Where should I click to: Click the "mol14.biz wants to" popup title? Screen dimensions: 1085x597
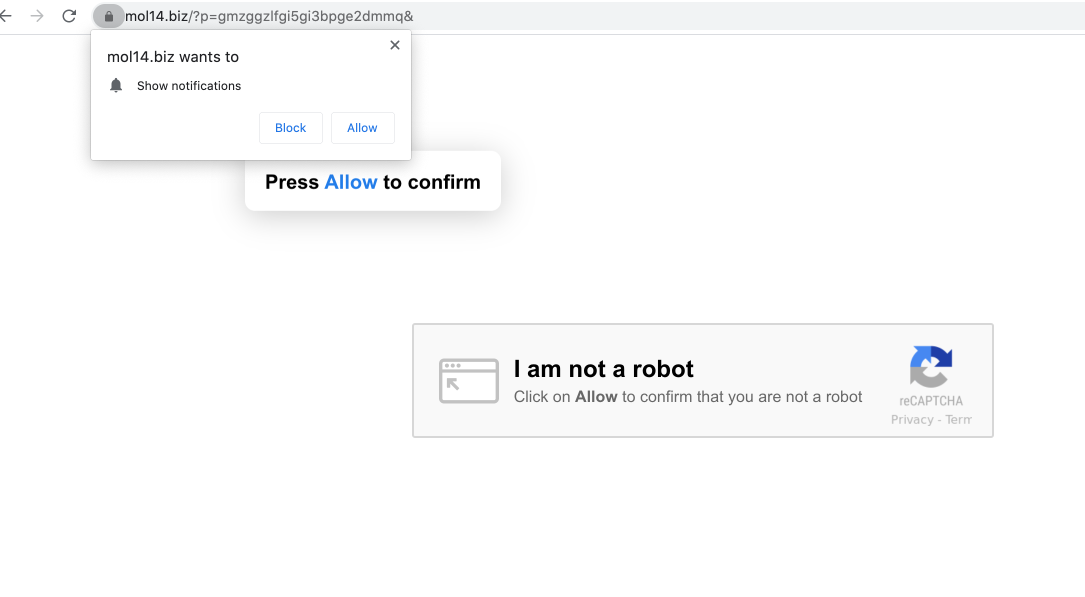point(173,57)
